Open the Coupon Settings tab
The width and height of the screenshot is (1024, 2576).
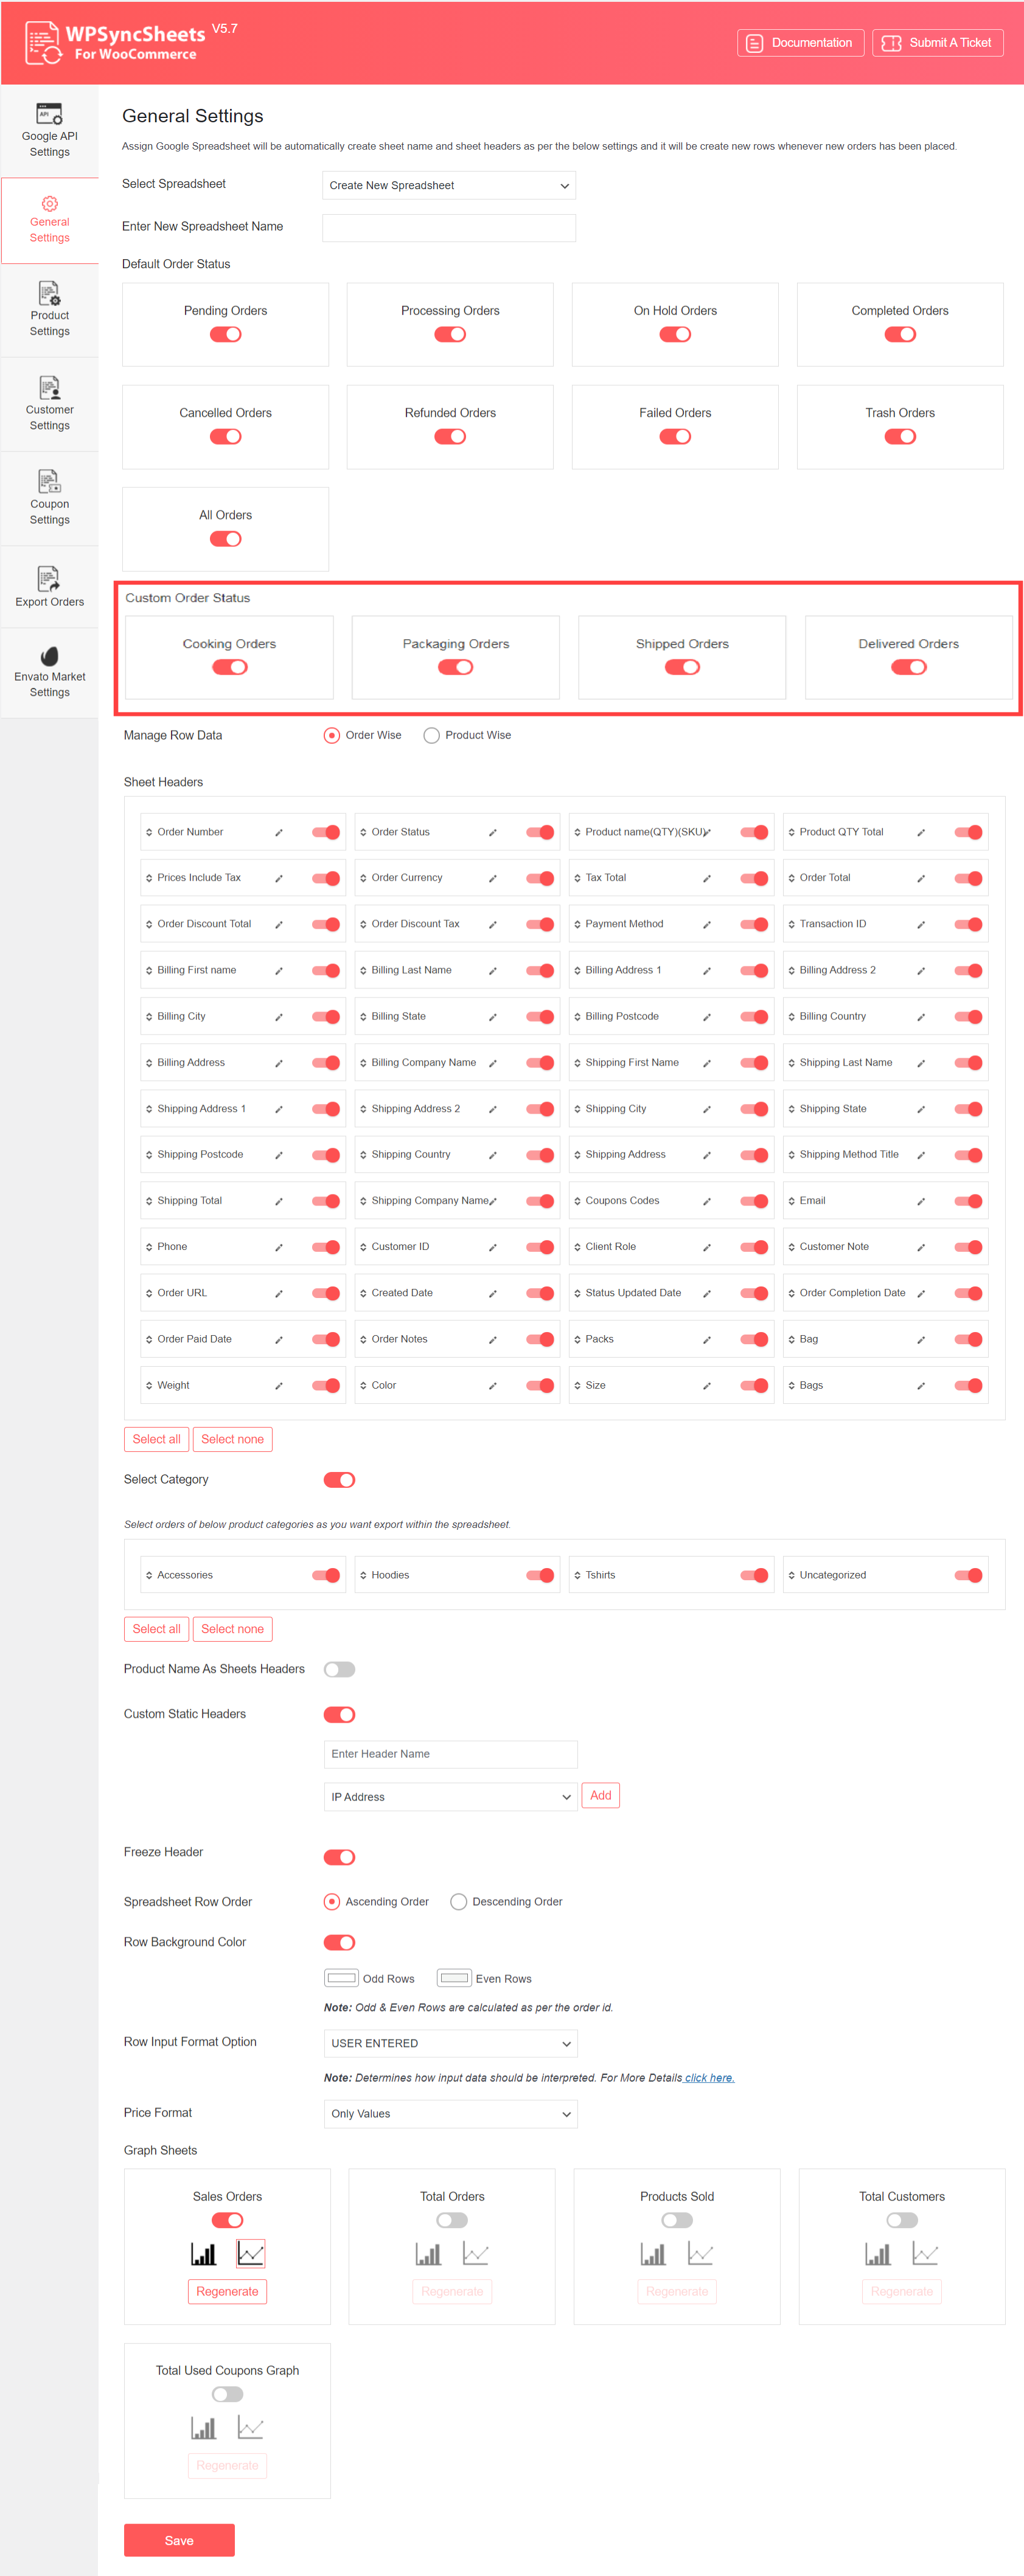click(50, 498)
